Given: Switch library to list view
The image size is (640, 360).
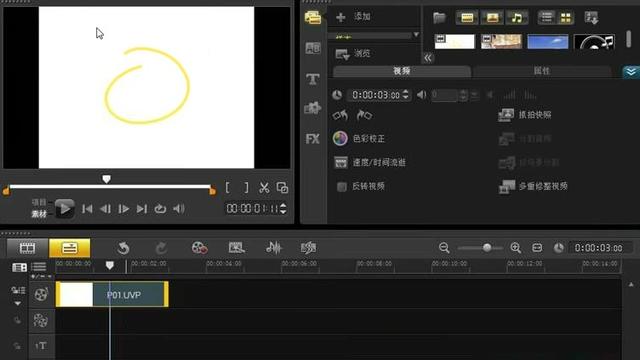Looking at the screenshot, I should point(547,17).
